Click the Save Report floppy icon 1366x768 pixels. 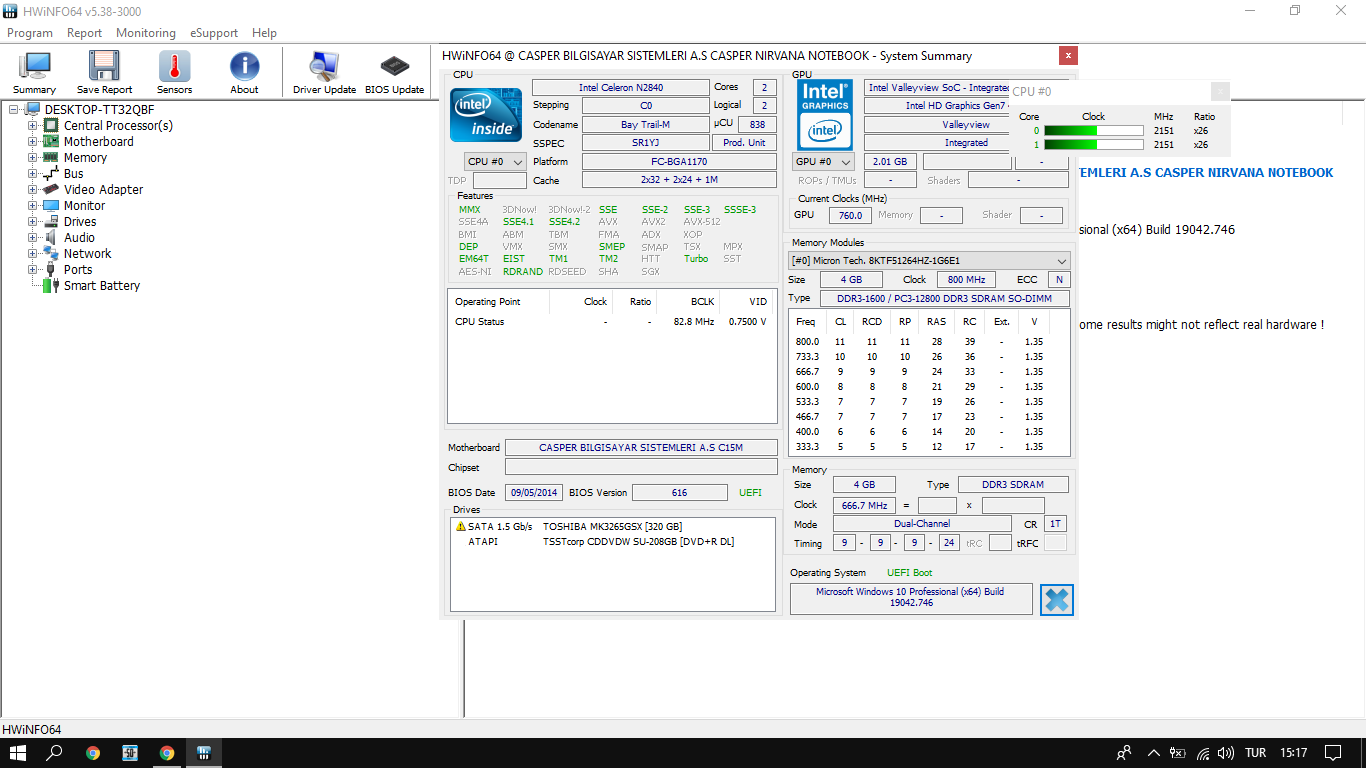pyautogui.click(x=104, y=72)
